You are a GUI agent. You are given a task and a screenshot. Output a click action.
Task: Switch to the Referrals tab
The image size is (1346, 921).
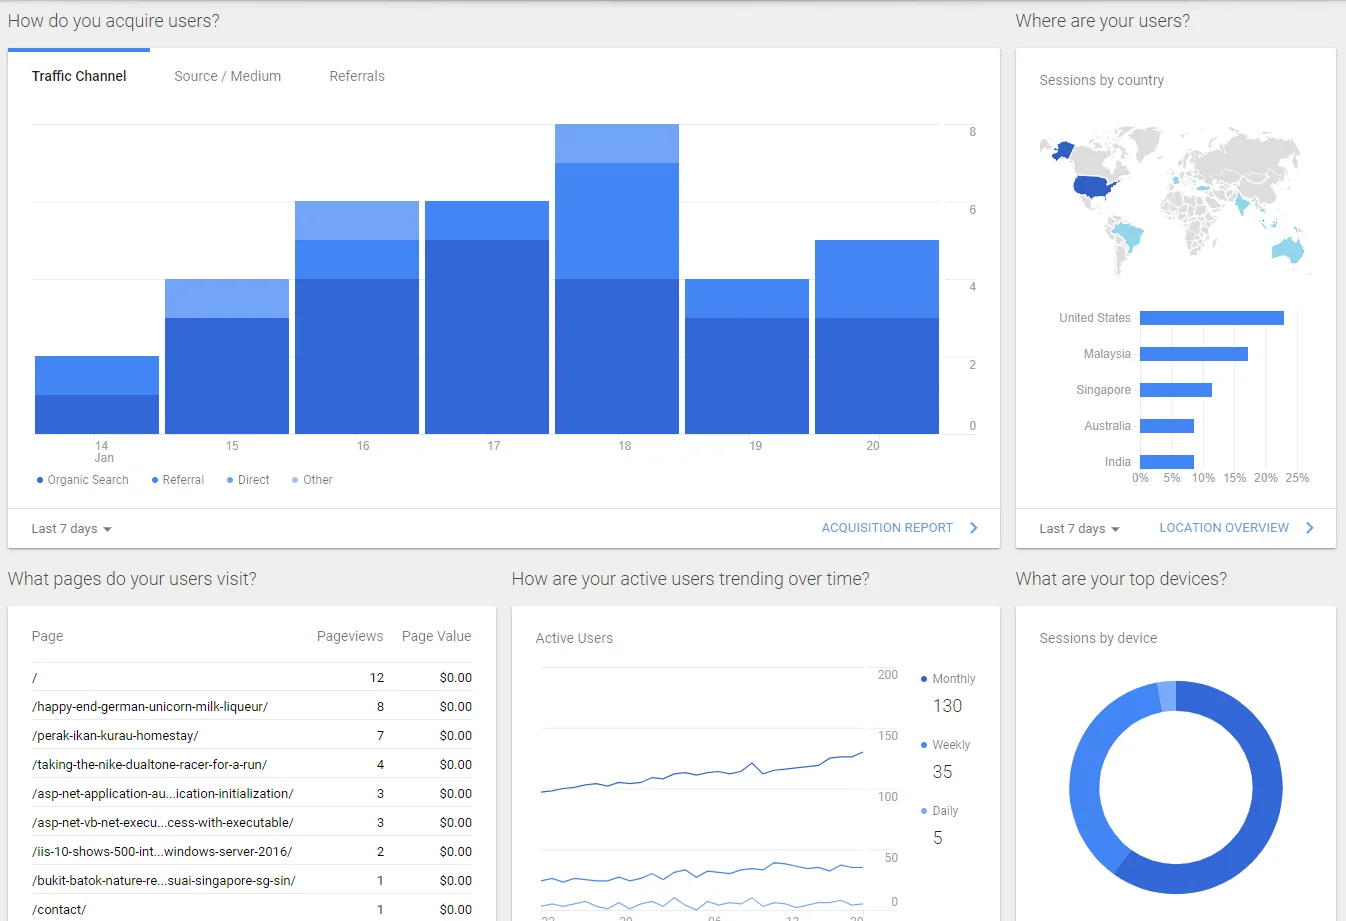pyautogui.click(x=357, y=76)
